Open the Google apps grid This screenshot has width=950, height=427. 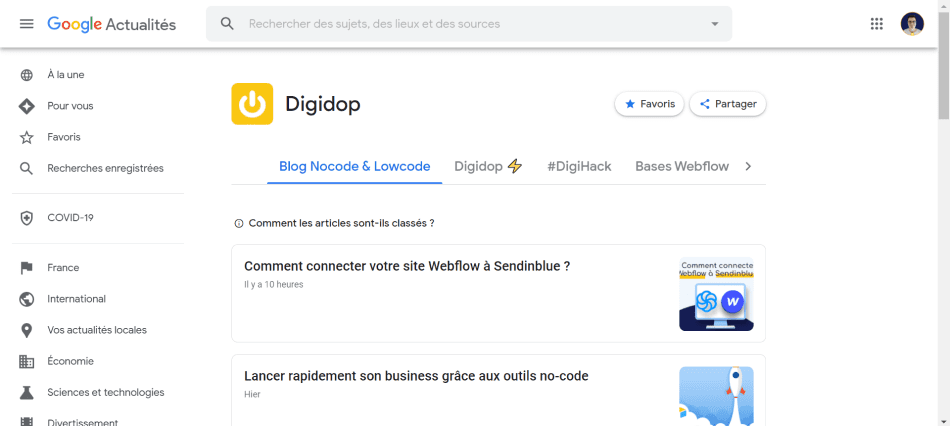pyautogui.click(x=876, y=24)
